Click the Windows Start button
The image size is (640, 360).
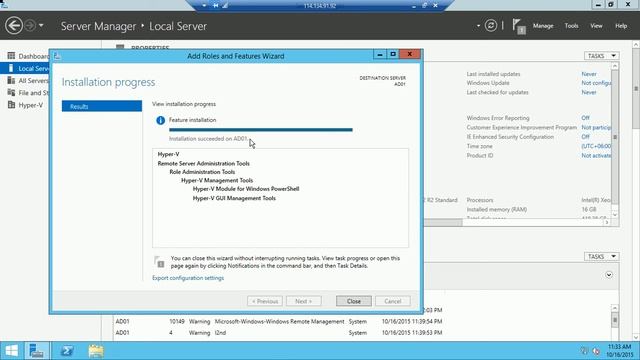point(11,351)
